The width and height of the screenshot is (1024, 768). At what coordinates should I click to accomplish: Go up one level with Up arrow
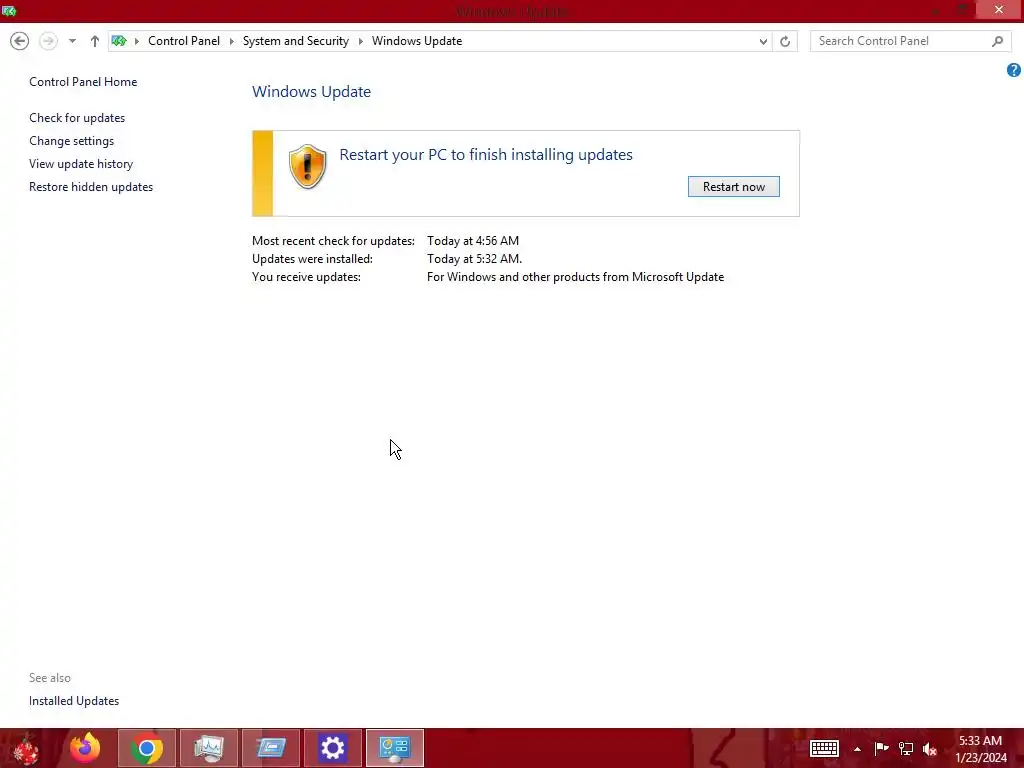[x=95, y=41]
